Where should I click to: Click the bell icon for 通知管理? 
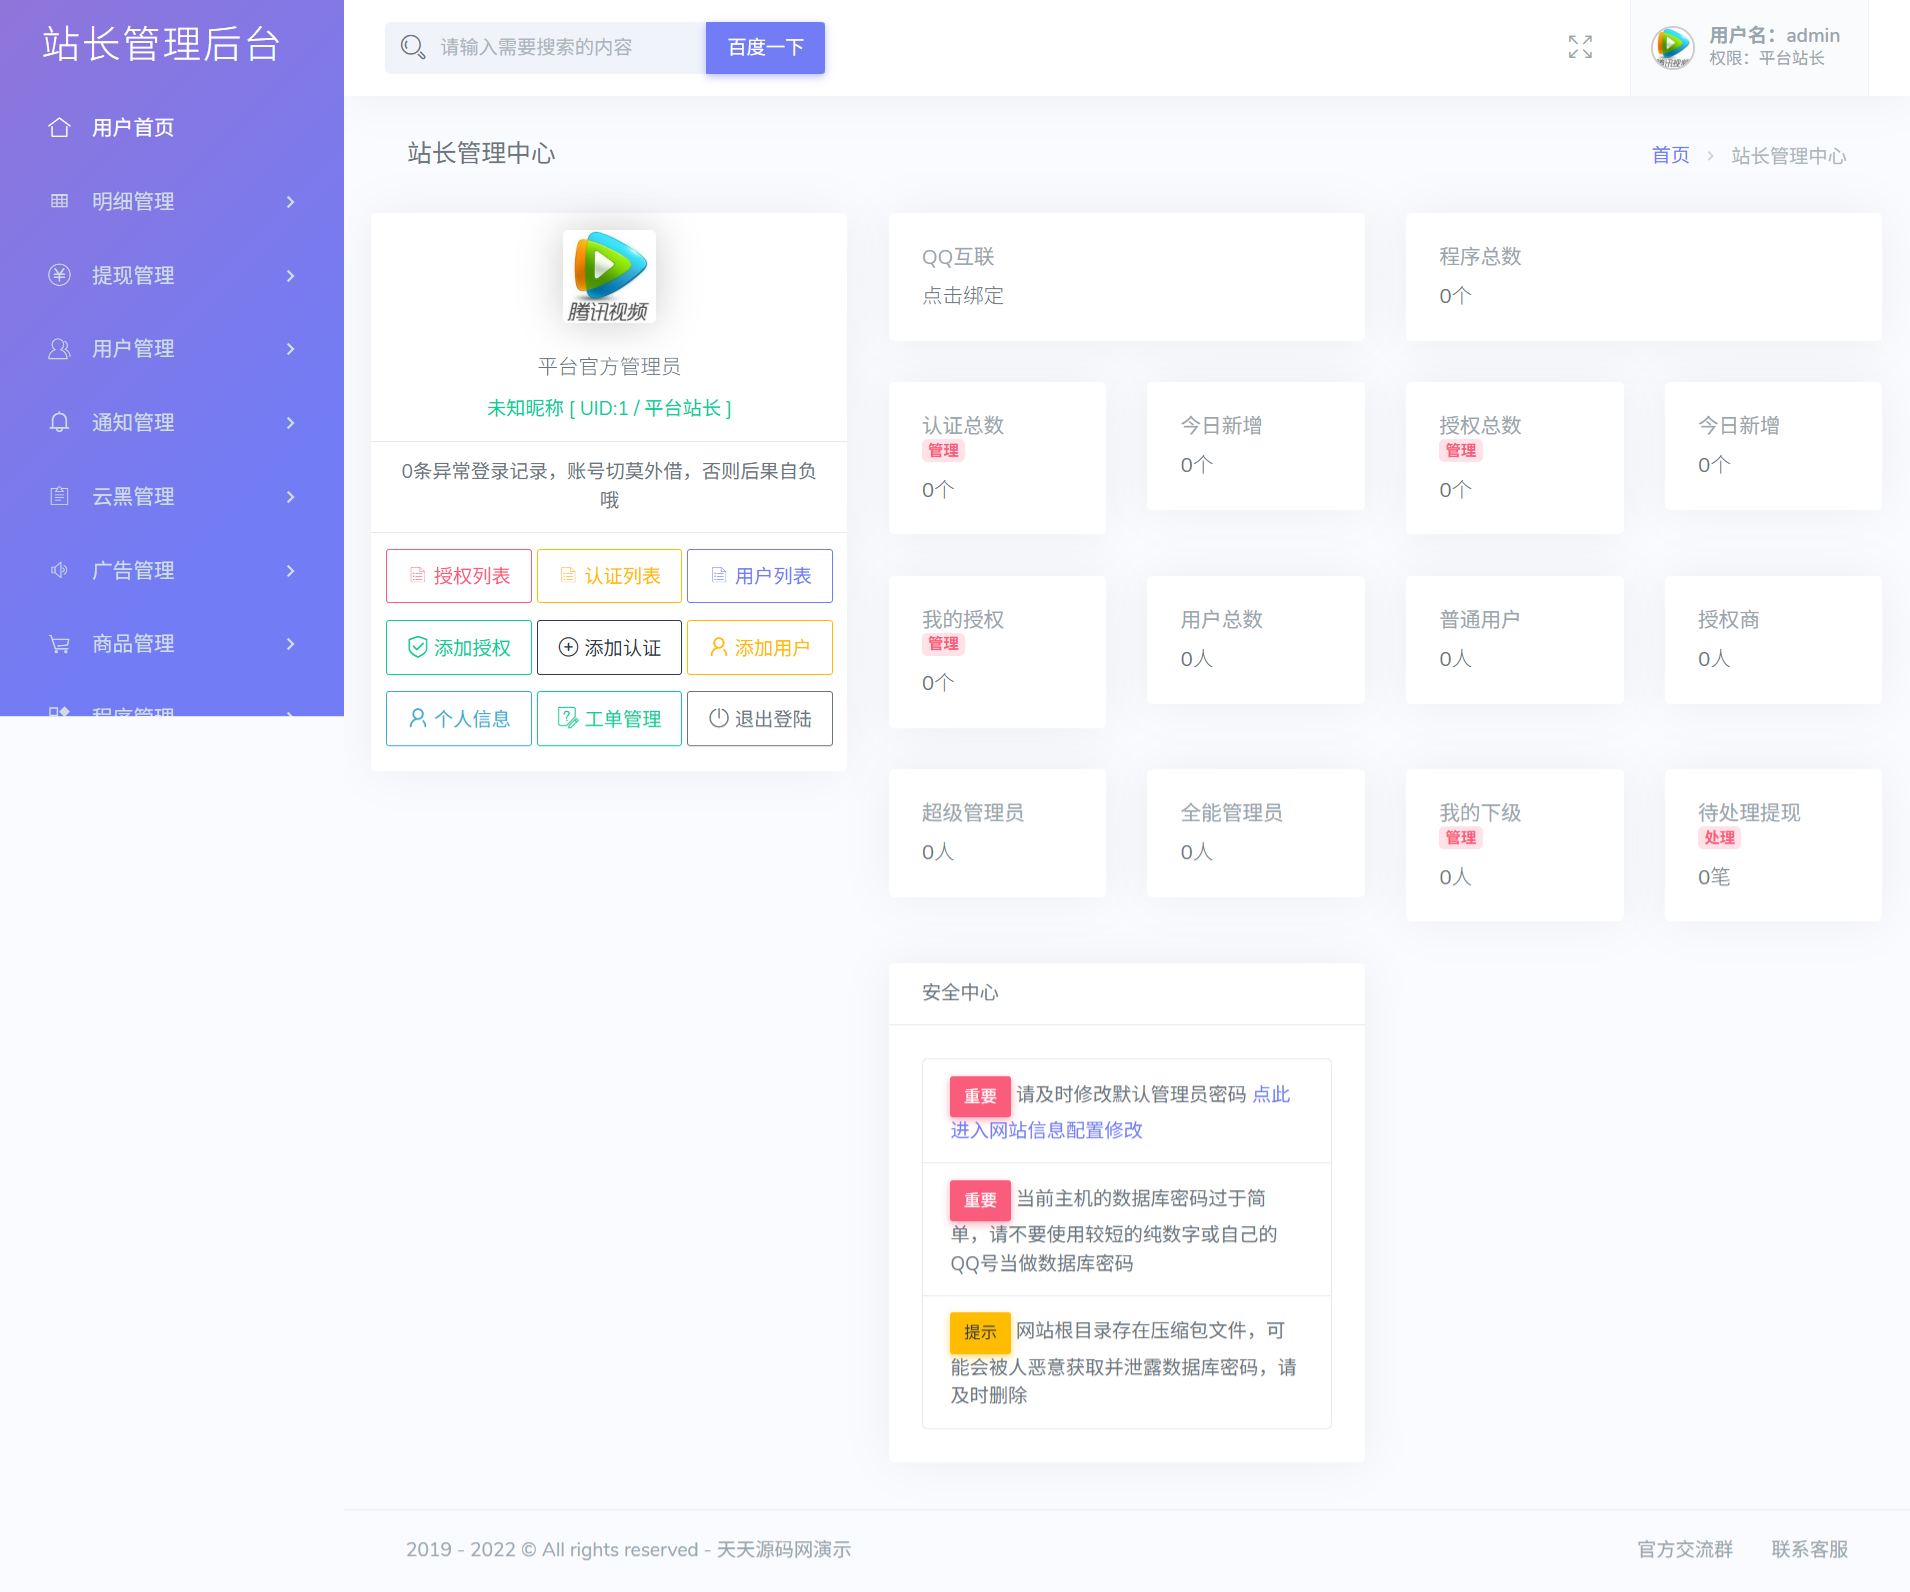pos(59,422)
